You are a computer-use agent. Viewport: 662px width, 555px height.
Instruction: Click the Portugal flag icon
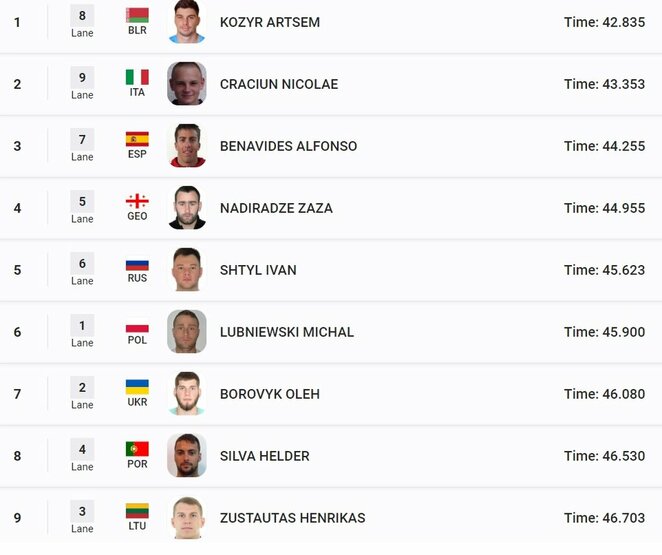137,449
